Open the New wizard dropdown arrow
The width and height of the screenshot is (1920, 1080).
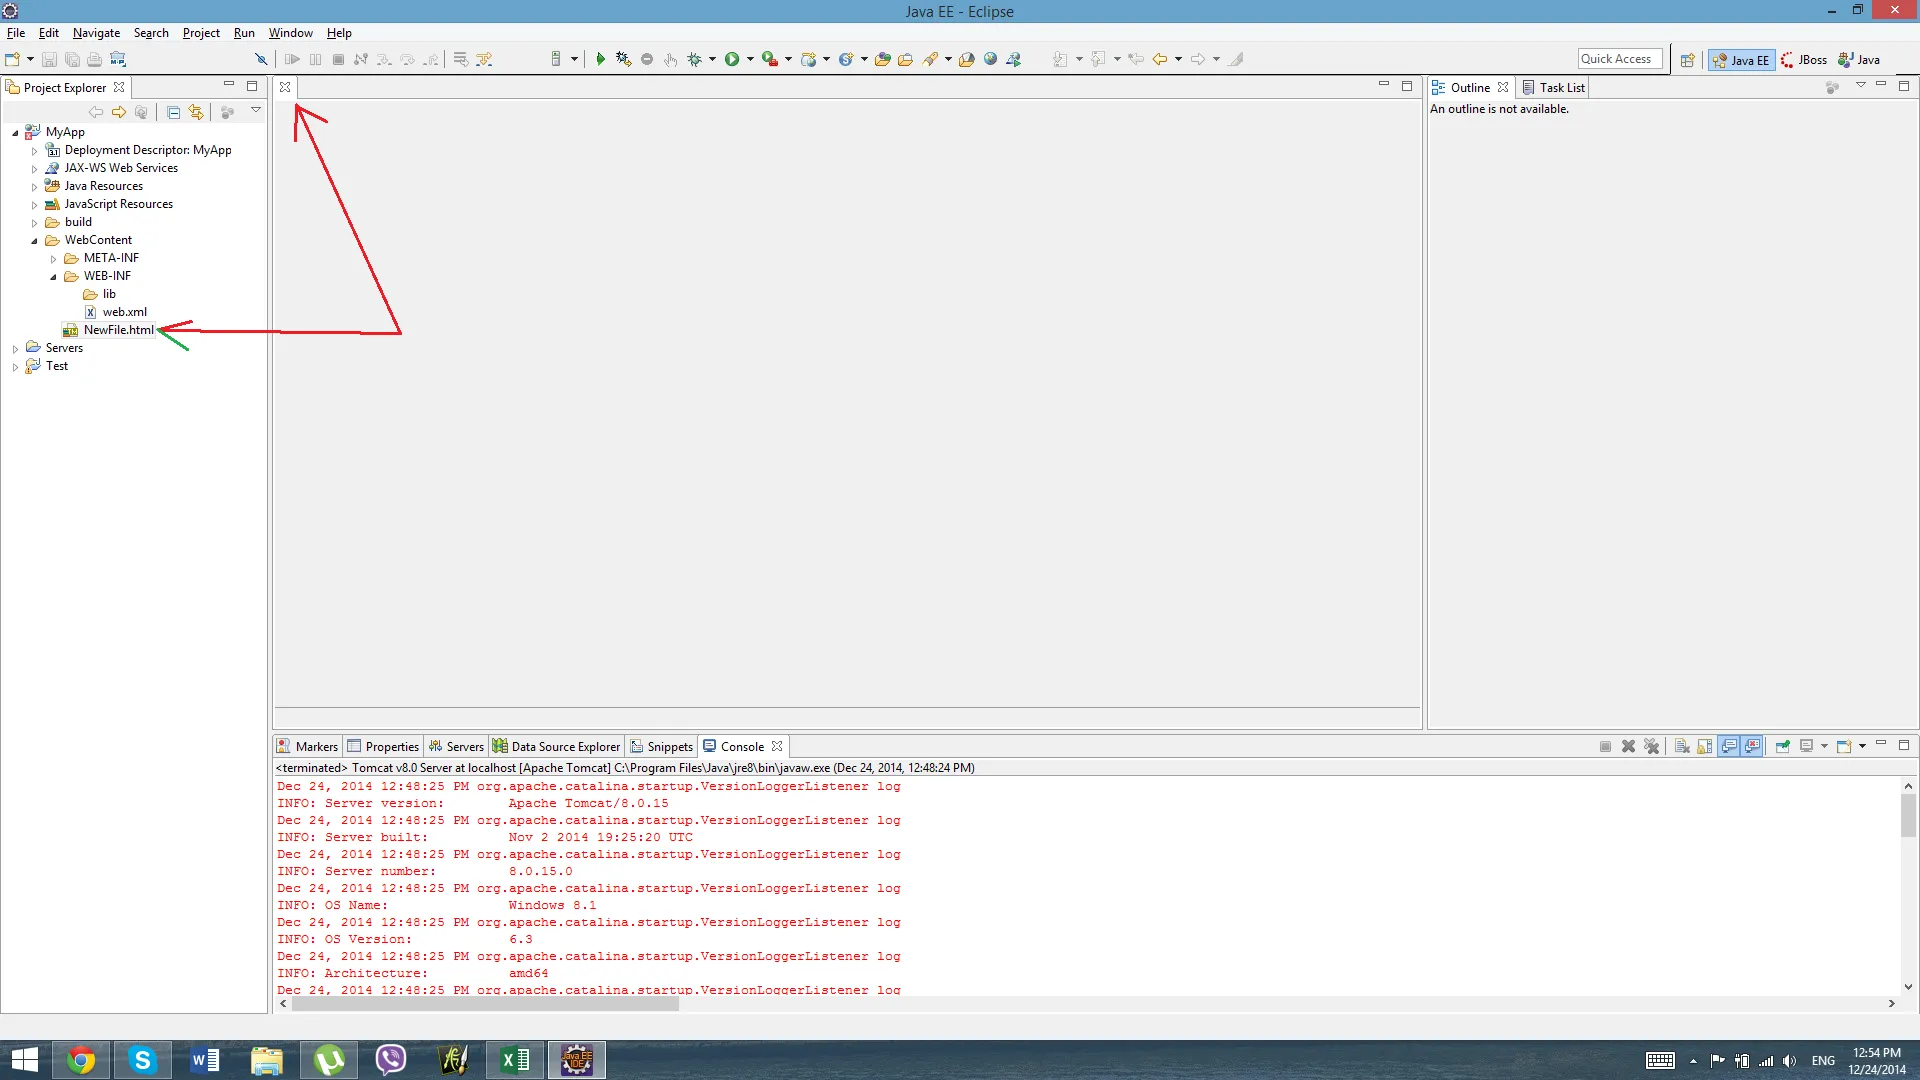pos(30,60)
